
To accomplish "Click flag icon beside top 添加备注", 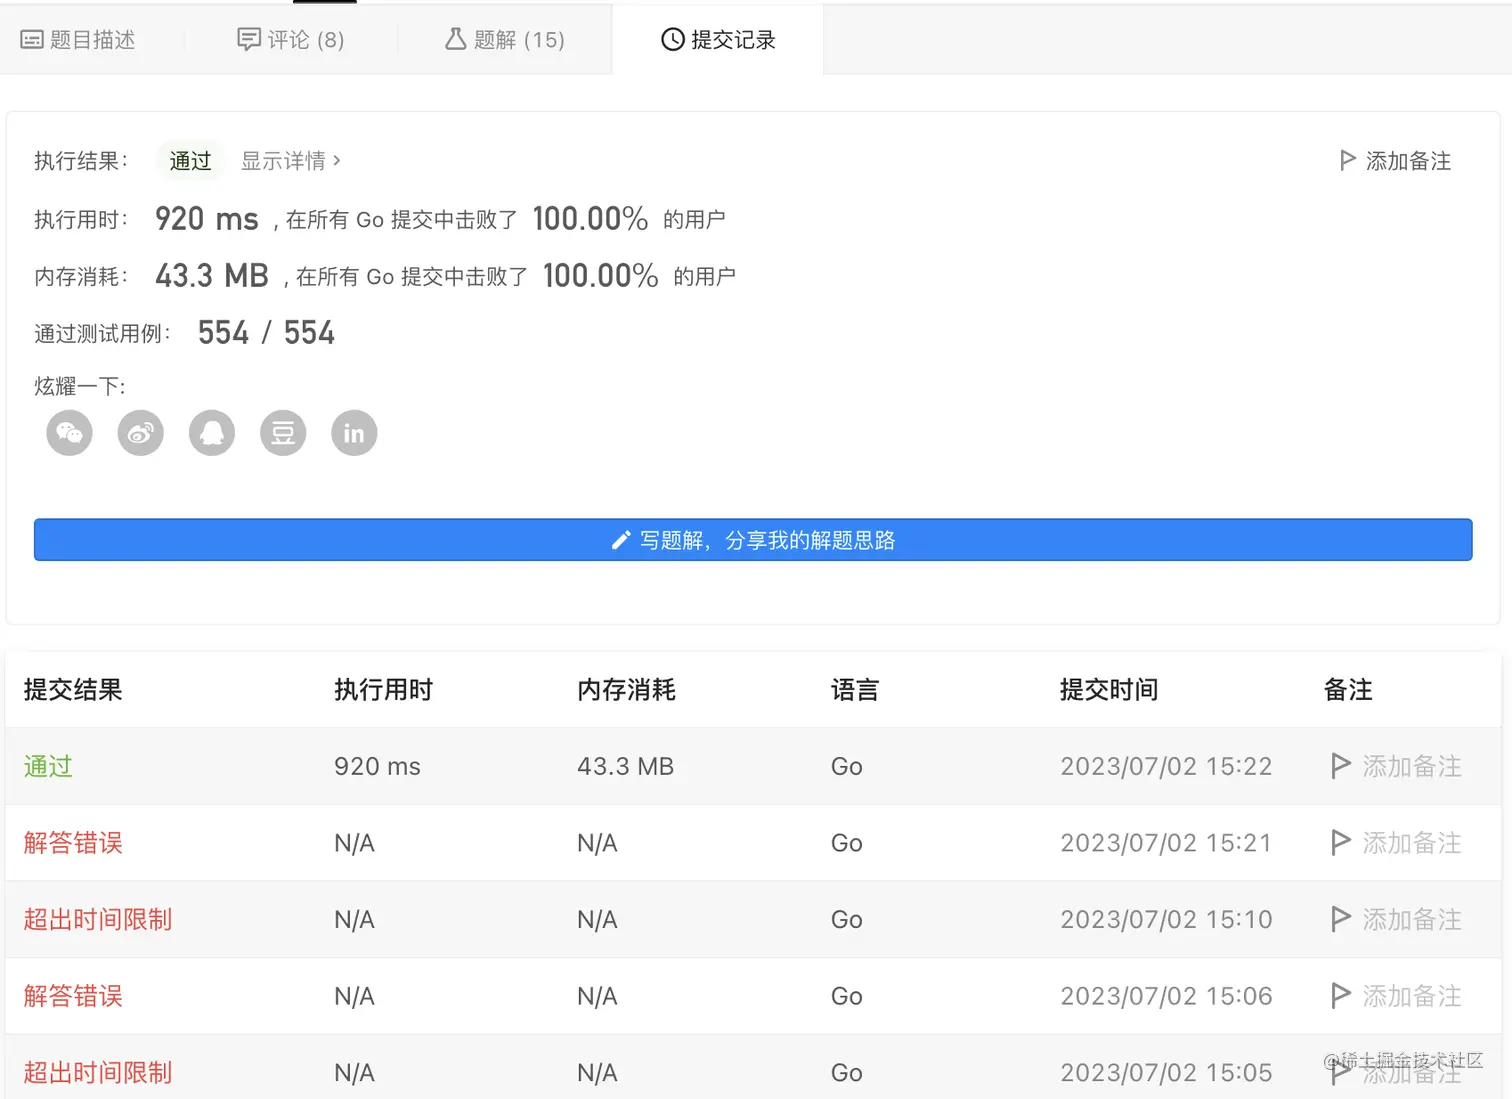I will coord(1348,160).
